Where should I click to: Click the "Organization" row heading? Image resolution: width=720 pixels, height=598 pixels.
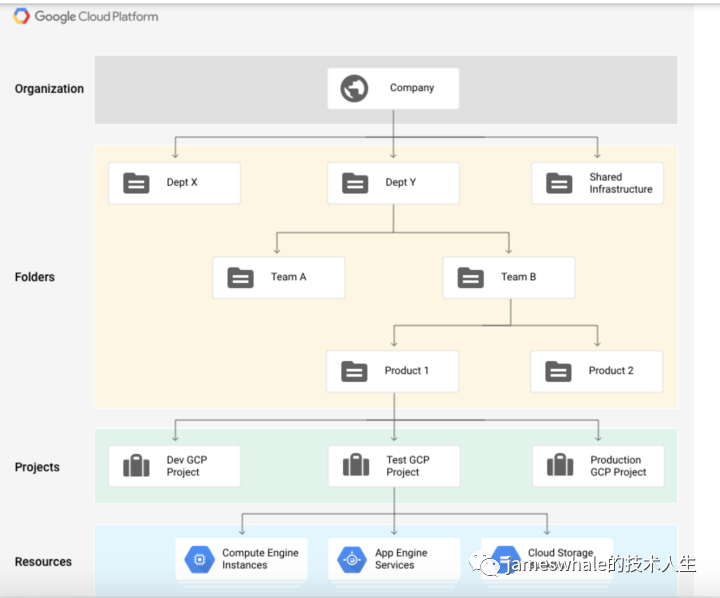tap(49, 89)
